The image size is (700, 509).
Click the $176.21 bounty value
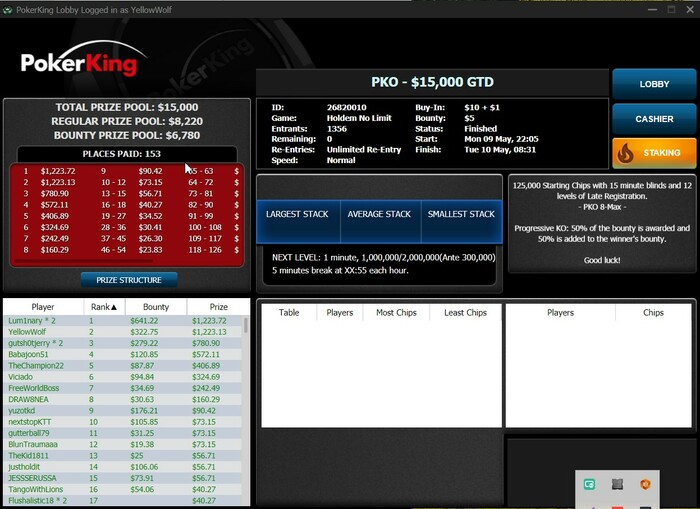[144, 410]
